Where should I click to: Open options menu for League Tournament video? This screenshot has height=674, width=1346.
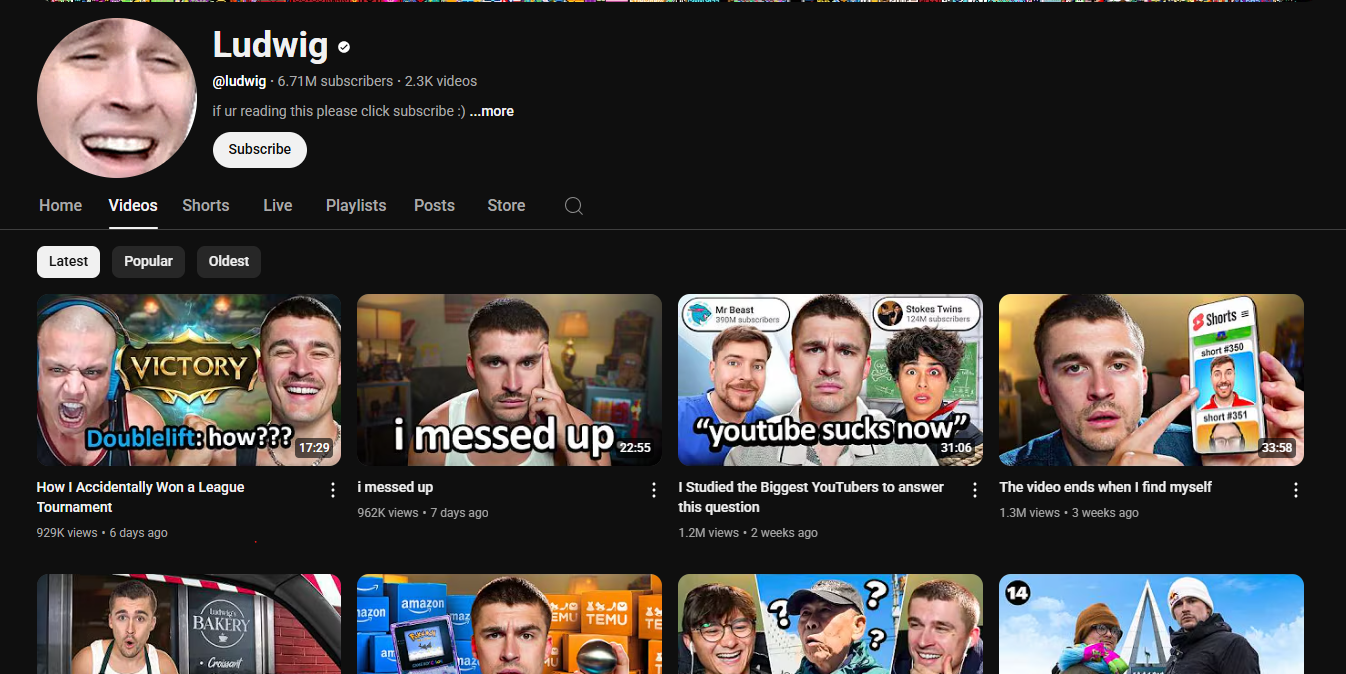(333, 490)
